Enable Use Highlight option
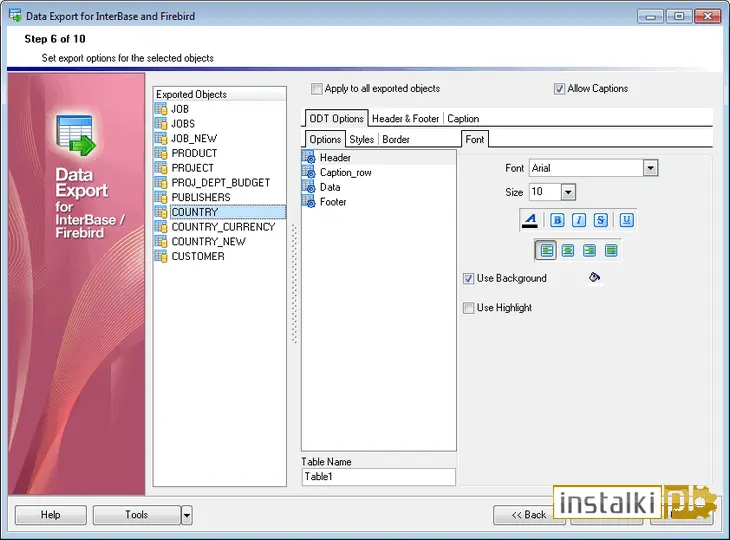This screenshot has height=540, width=730. point(468,308)
